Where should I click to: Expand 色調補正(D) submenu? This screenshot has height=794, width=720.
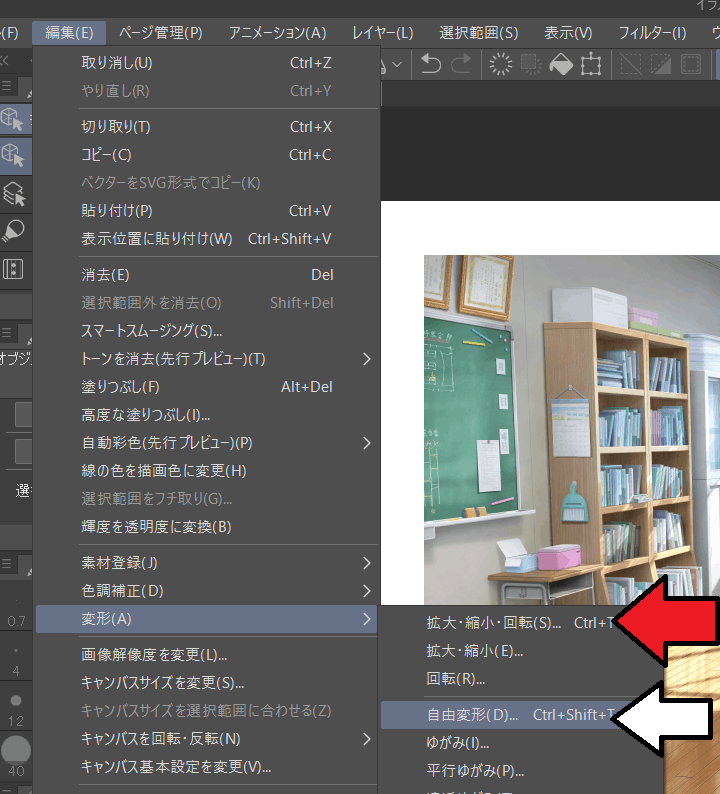pyautogui.click(x=207, y=591)
